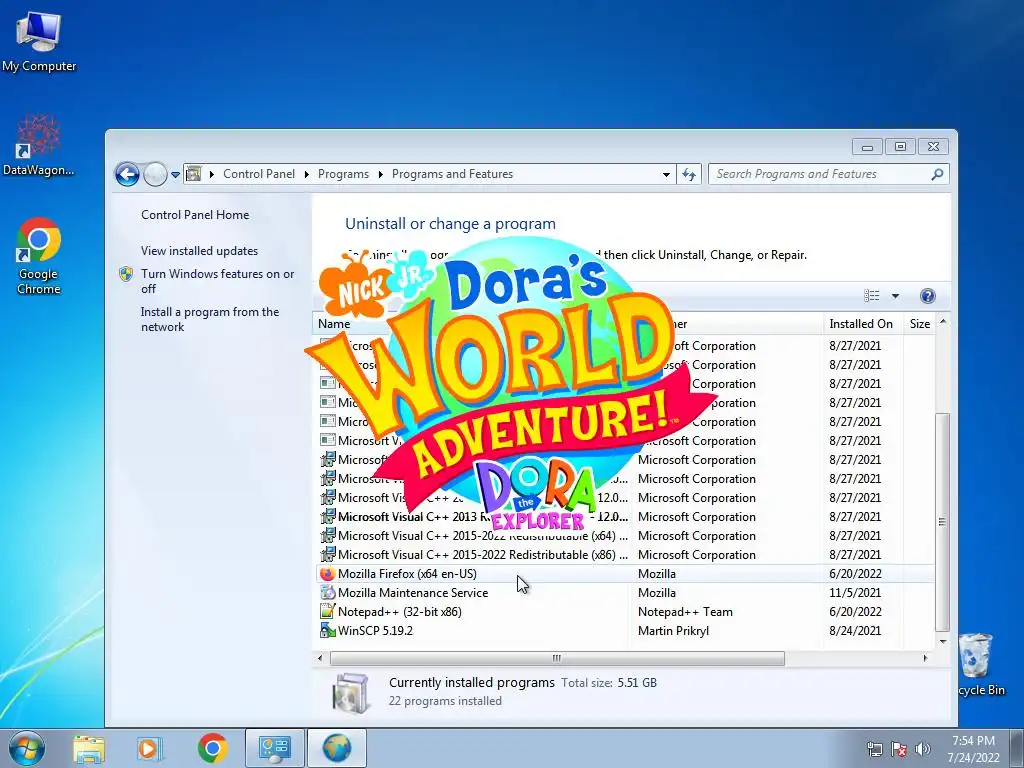
Task: Click the taskbar clock showing 7:54 PM
Action: (x=973, y=749)
